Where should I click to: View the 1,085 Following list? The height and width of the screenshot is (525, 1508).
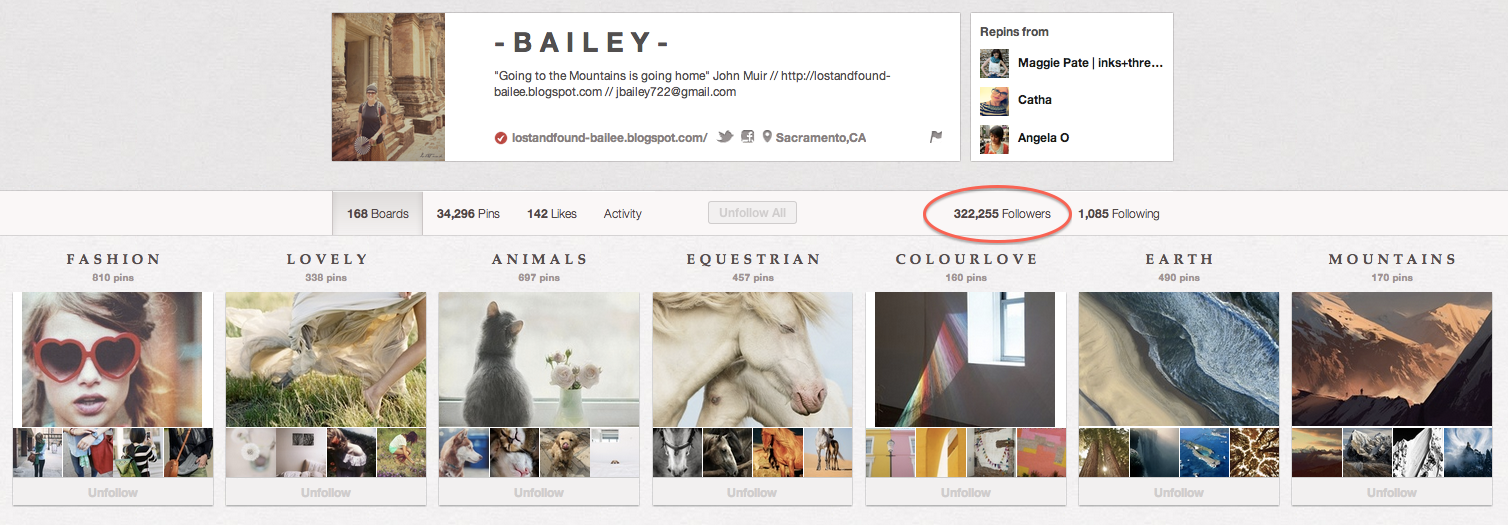click(x=1119, y=214)
